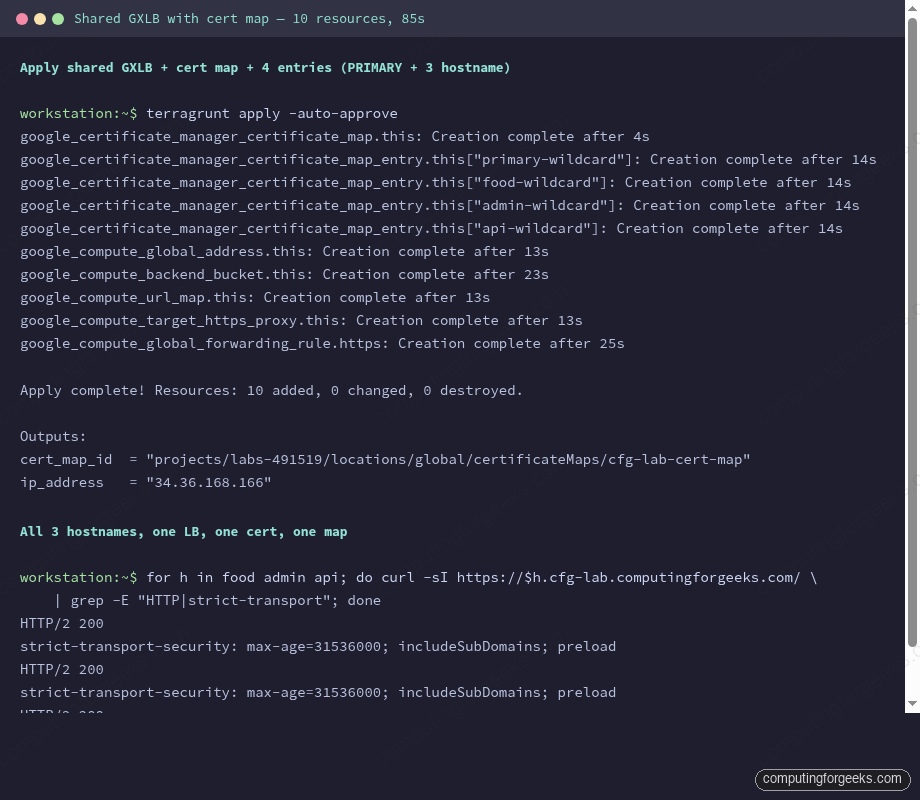Select the primary-wildcard certificate entry line
This screenshot has height=800, width=920.
448,159
